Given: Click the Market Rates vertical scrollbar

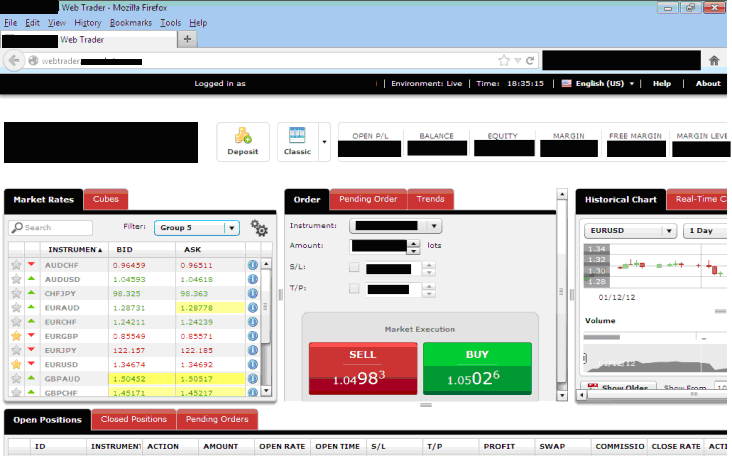Looking at the screenshot, I should click(x=267, y=320).
